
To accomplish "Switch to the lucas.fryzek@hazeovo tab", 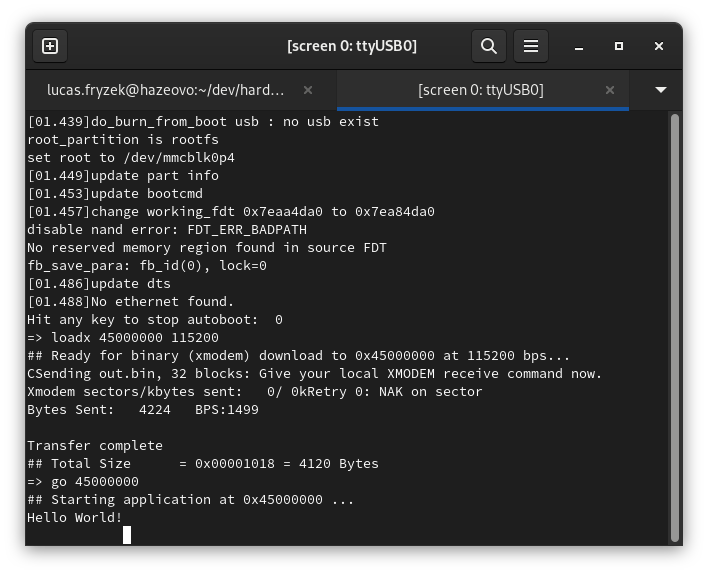I will 165,90.
